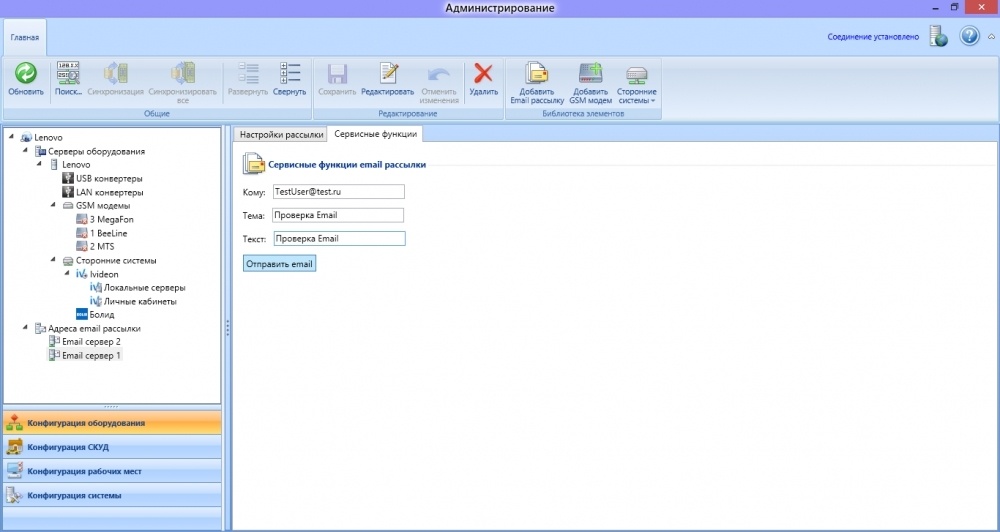Click the Адреса email рассылки icon
Screen dimensions: 1000x532
[40, 329]
